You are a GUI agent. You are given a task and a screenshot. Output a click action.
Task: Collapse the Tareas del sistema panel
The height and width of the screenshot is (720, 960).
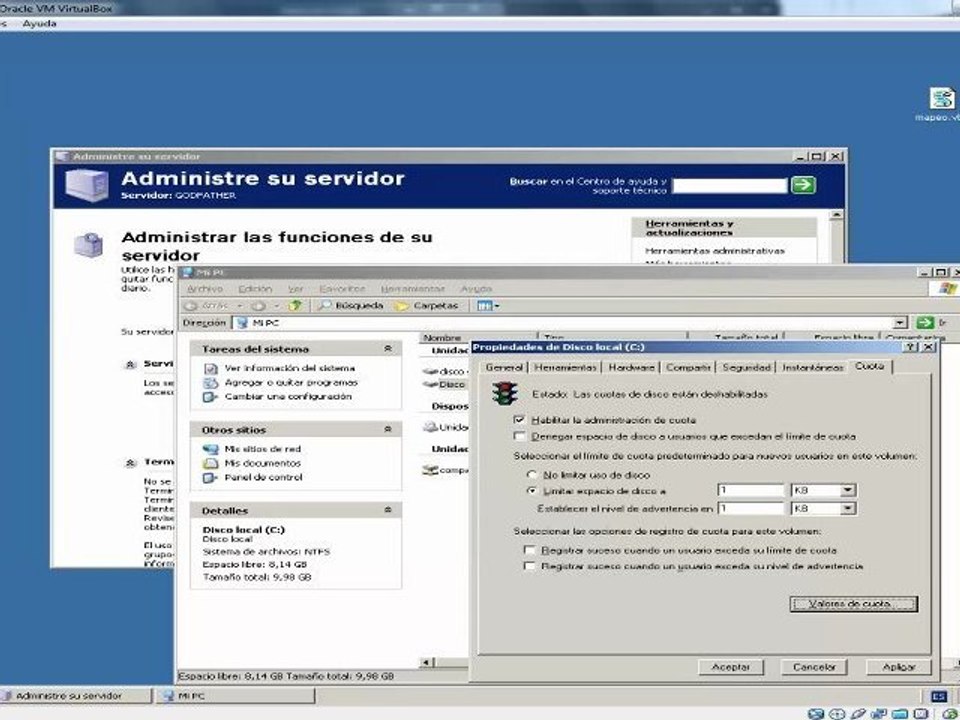tap(388, 348)
